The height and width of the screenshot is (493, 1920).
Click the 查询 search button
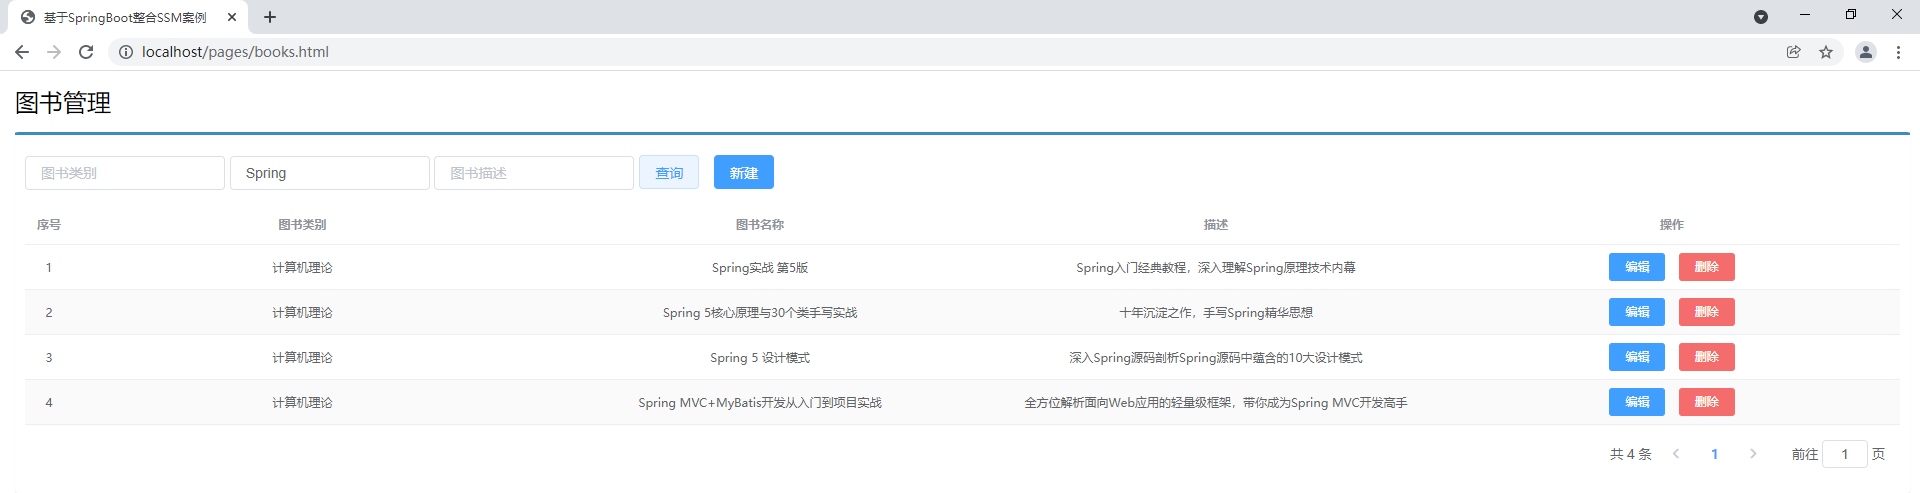point(669,173)
